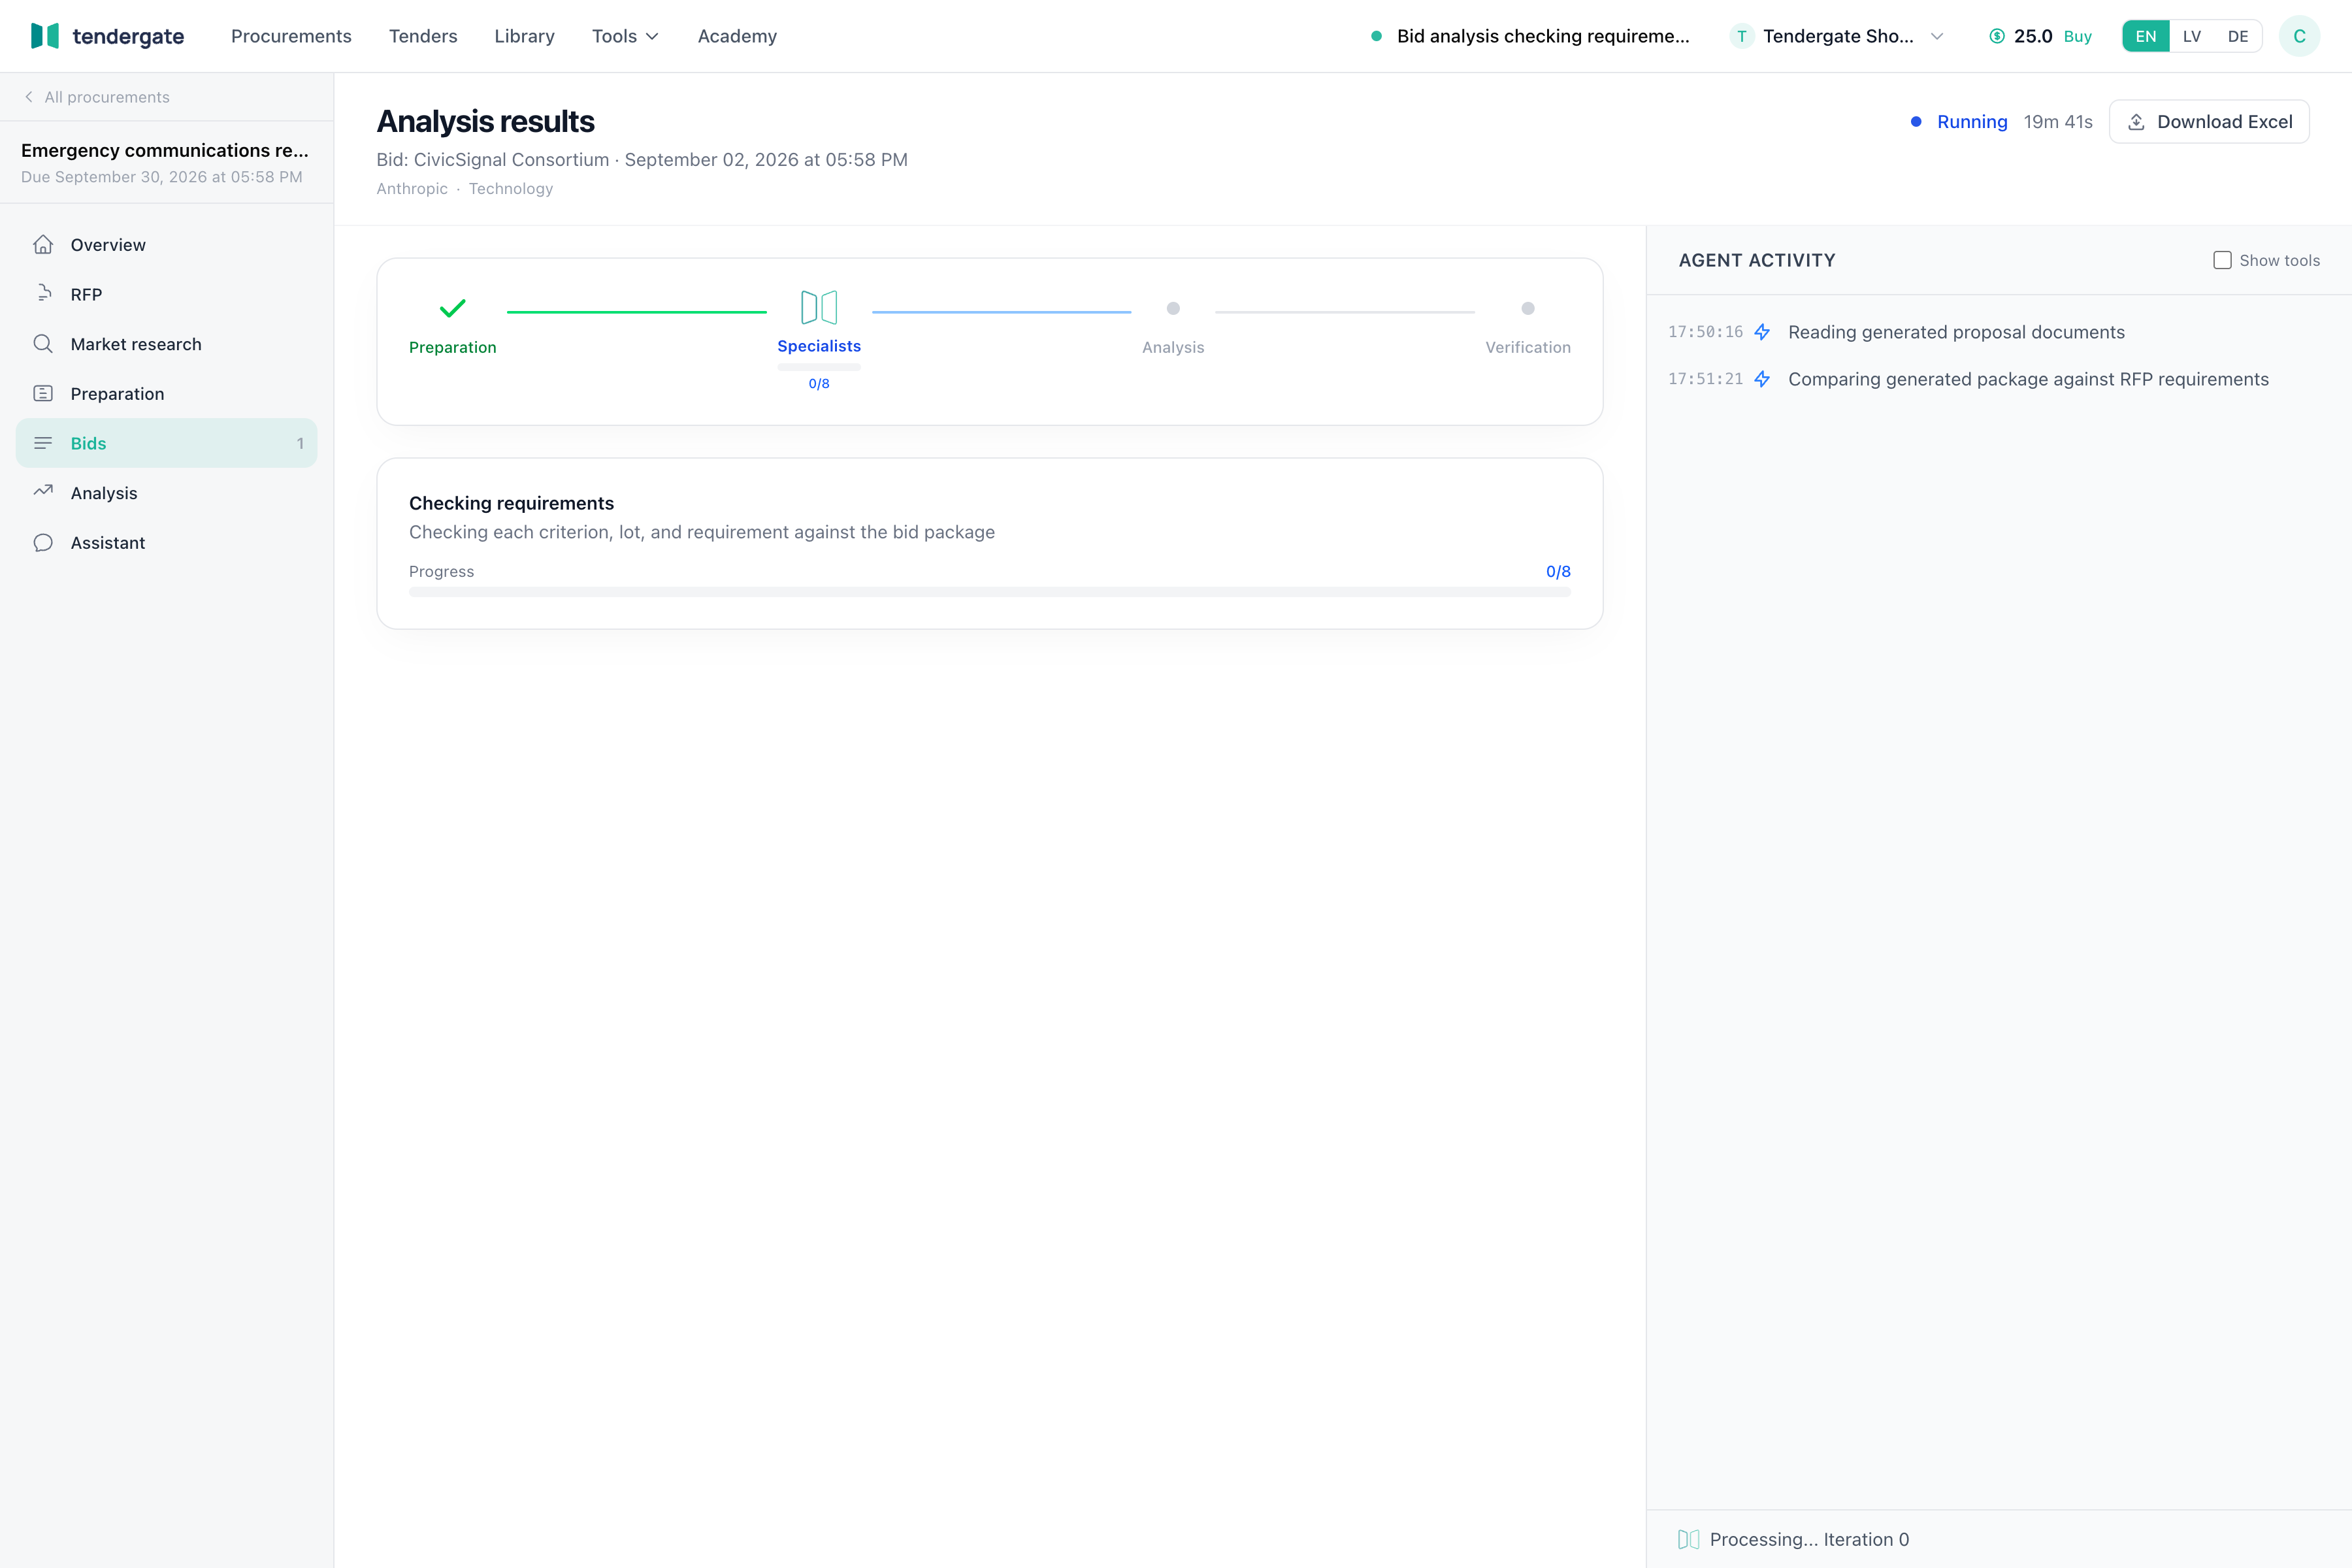Click the 17:50:16 activity timestamp
This screenshot has width=2352, height=1568.
[x=1705, y=332]
